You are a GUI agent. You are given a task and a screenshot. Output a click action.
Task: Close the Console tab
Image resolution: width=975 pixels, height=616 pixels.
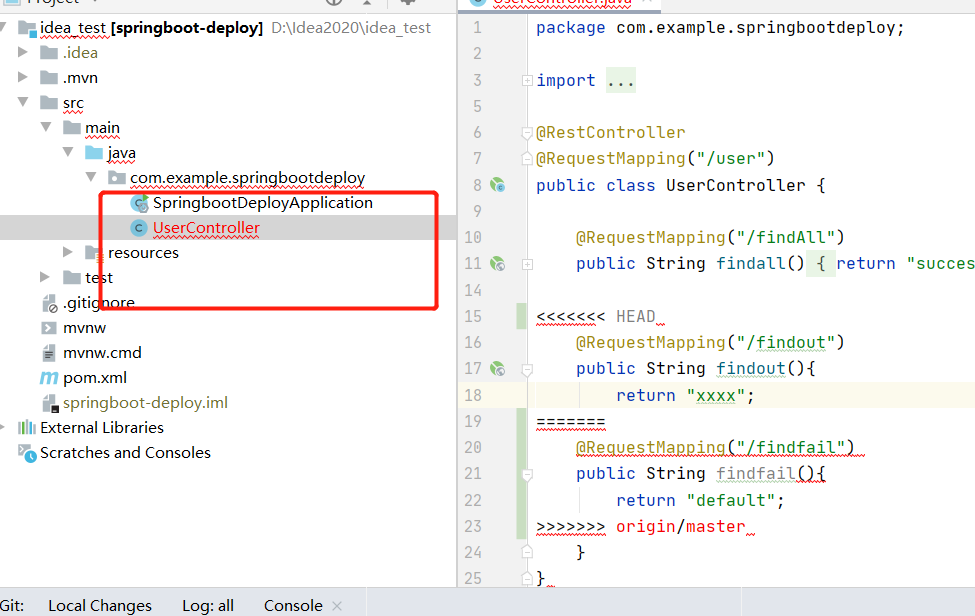point(337,605)
